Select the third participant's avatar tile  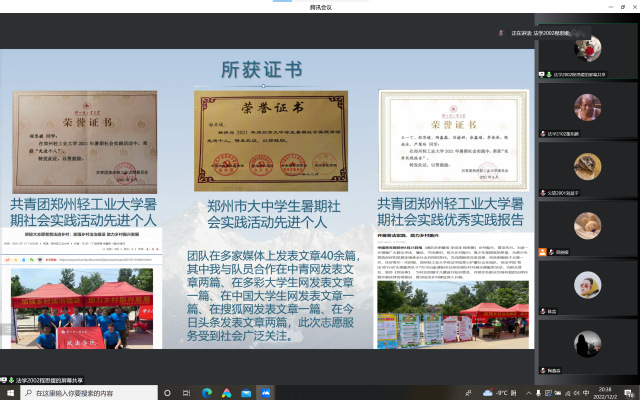[587, 166]
